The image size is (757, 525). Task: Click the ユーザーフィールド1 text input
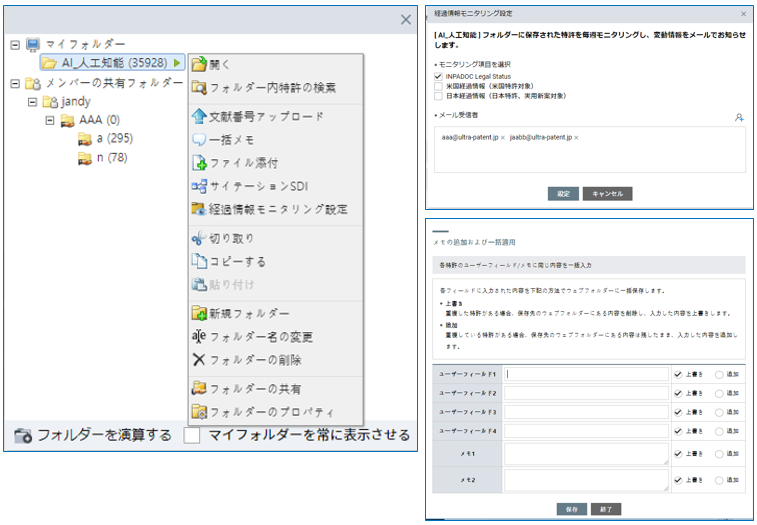coord(586,374)
